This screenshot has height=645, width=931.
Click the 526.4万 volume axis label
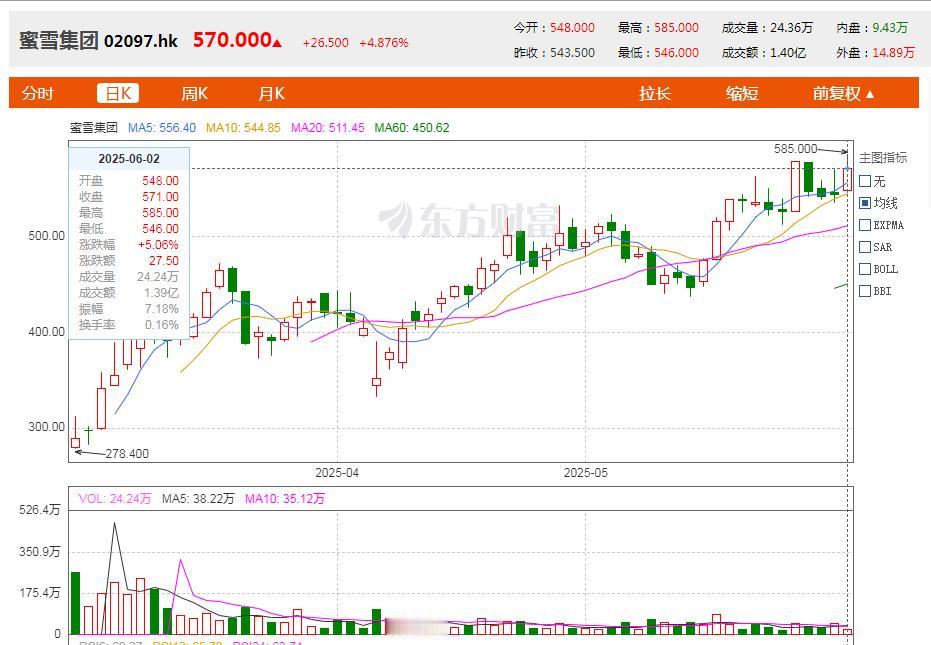39,510
